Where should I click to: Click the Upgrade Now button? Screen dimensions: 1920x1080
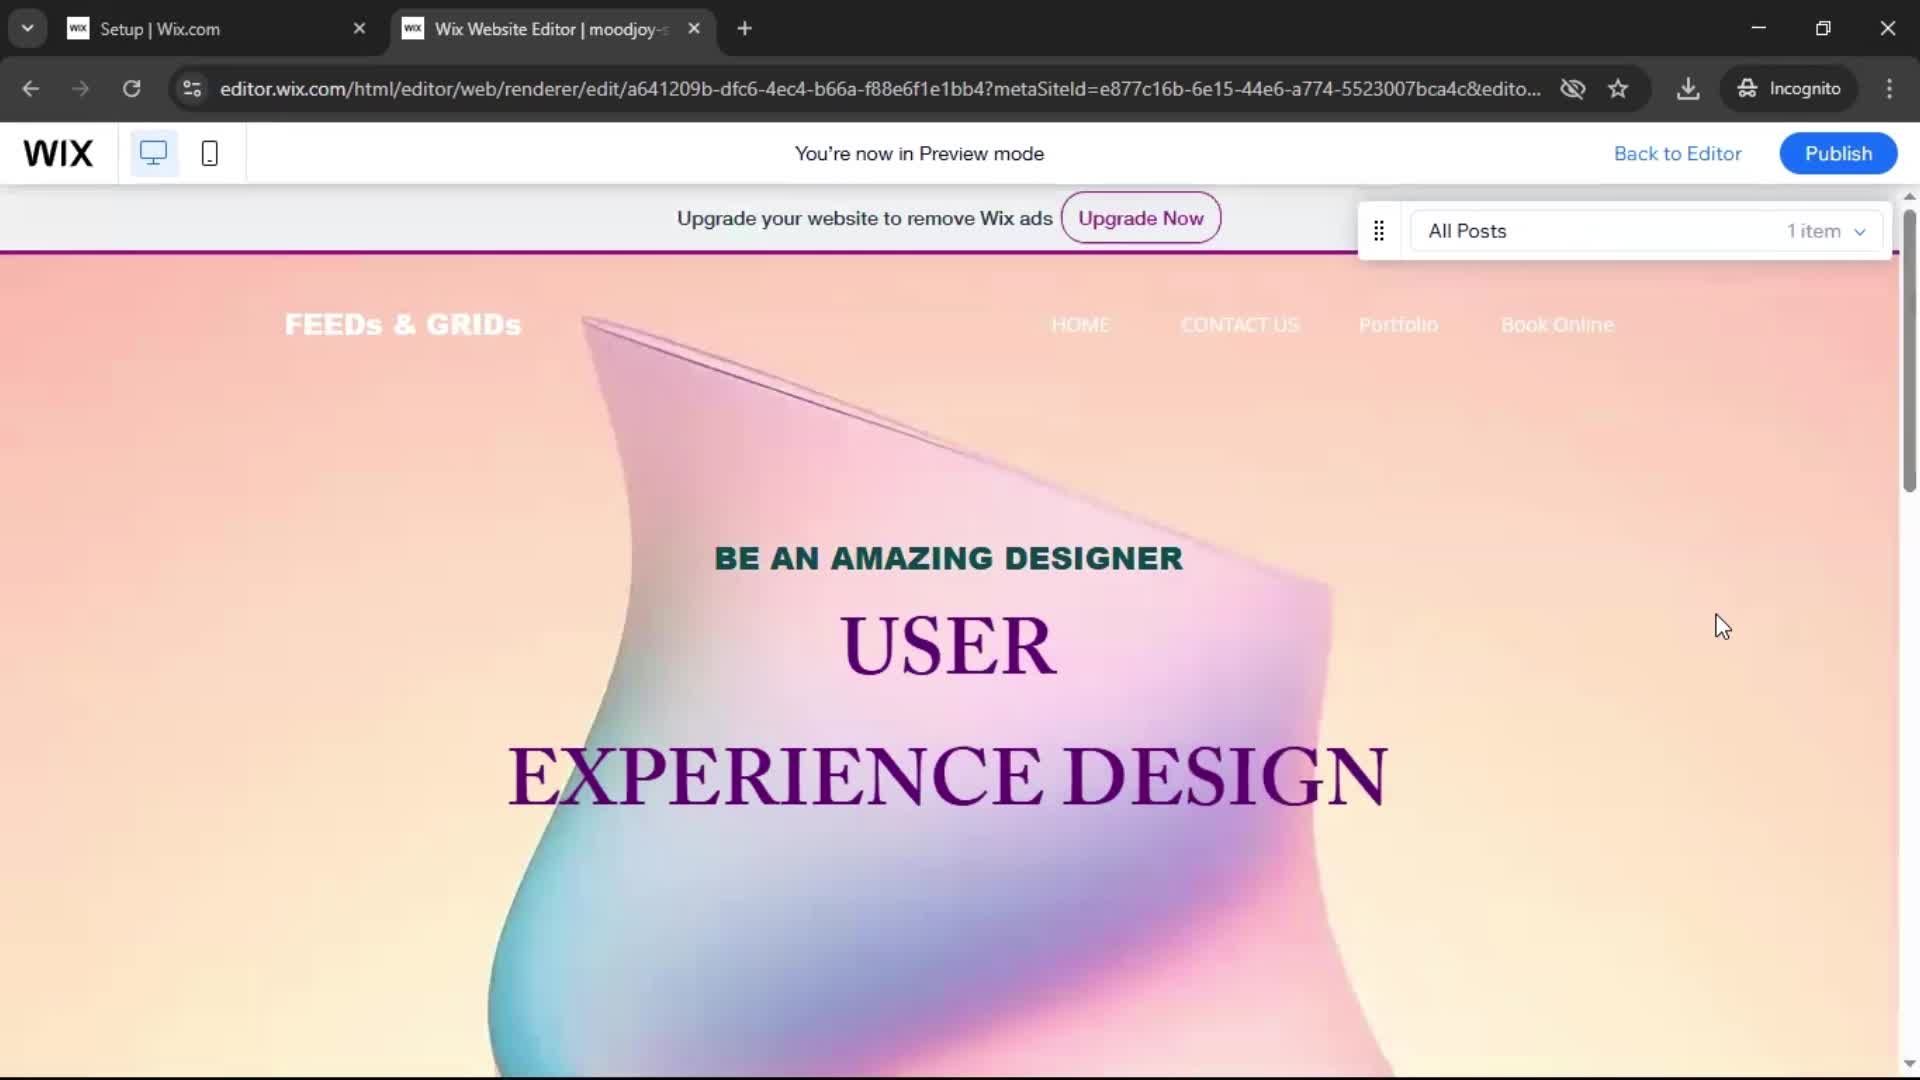(x=1141, y=218)
